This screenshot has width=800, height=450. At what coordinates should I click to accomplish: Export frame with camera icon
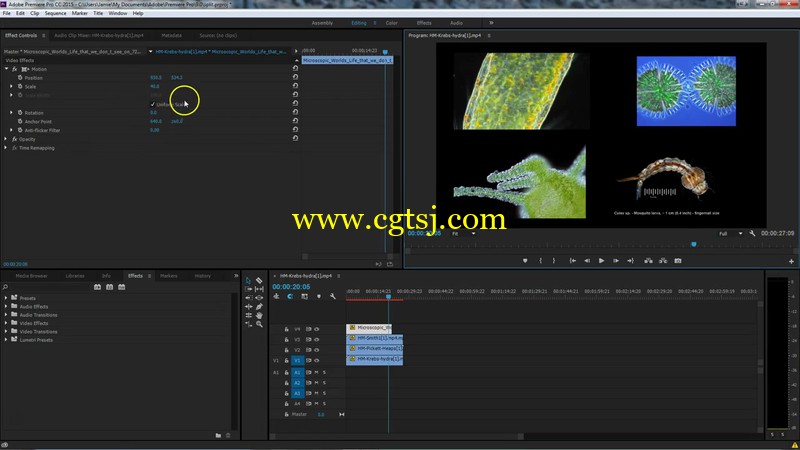point(678,261)
